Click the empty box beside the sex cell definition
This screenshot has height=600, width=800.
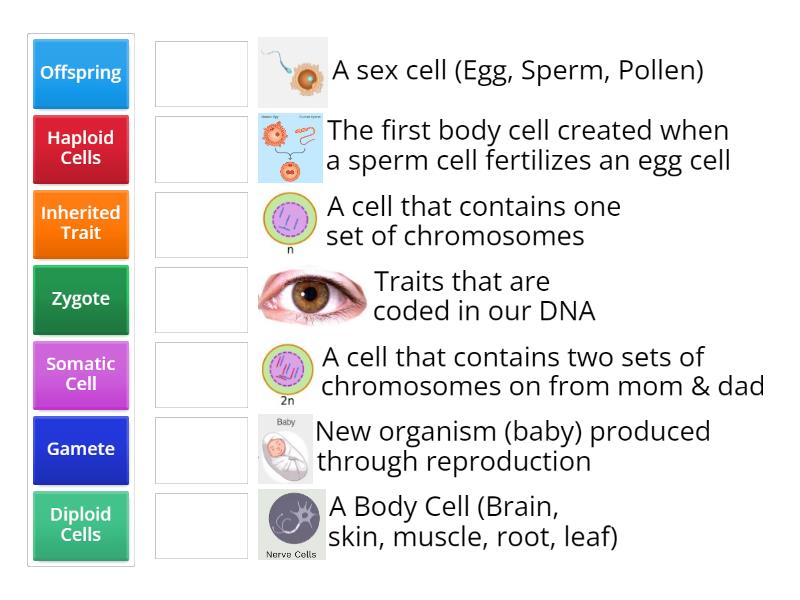tap(200, 72)
